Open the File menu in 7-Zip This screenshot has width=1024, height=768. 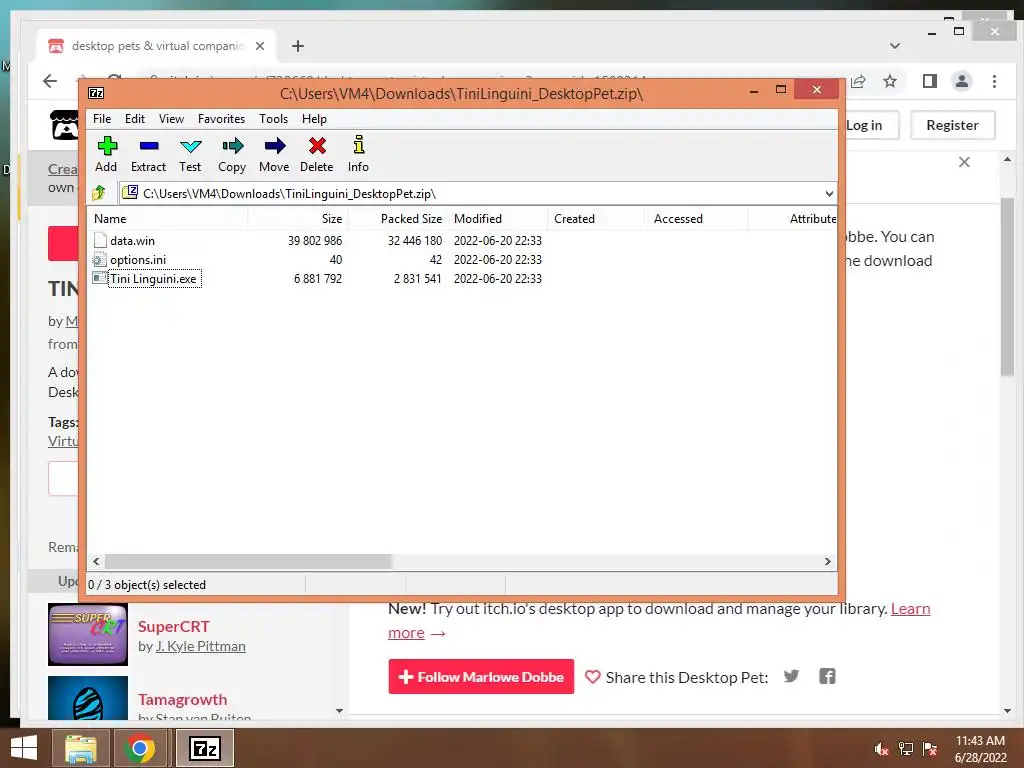(102, 119)
